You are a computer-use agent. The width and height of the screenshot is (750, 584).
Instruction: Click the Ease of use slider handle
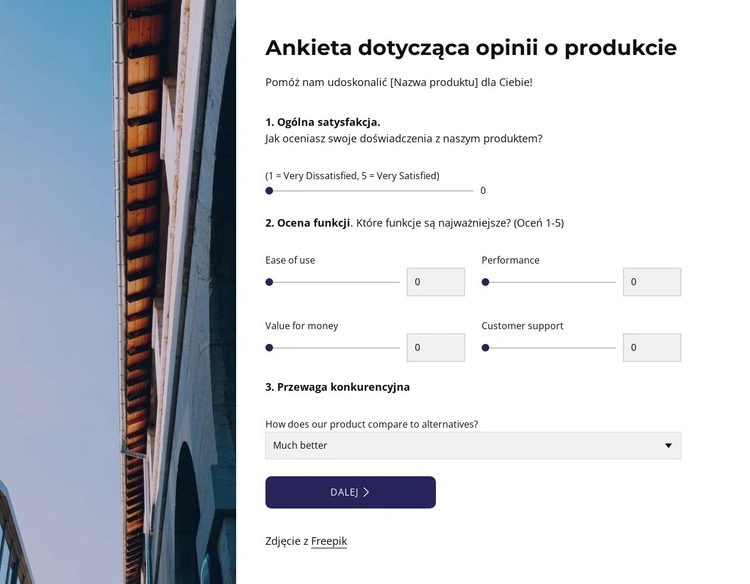269,282
